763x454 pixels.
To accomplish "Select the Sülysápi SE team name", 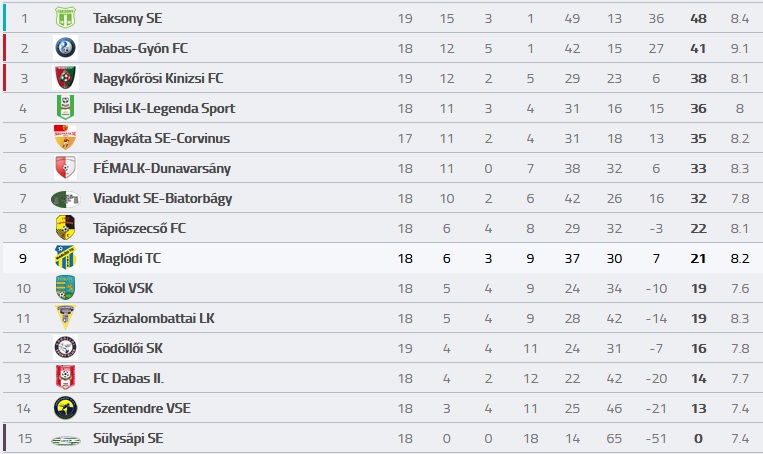I will (x=128, y=438).
